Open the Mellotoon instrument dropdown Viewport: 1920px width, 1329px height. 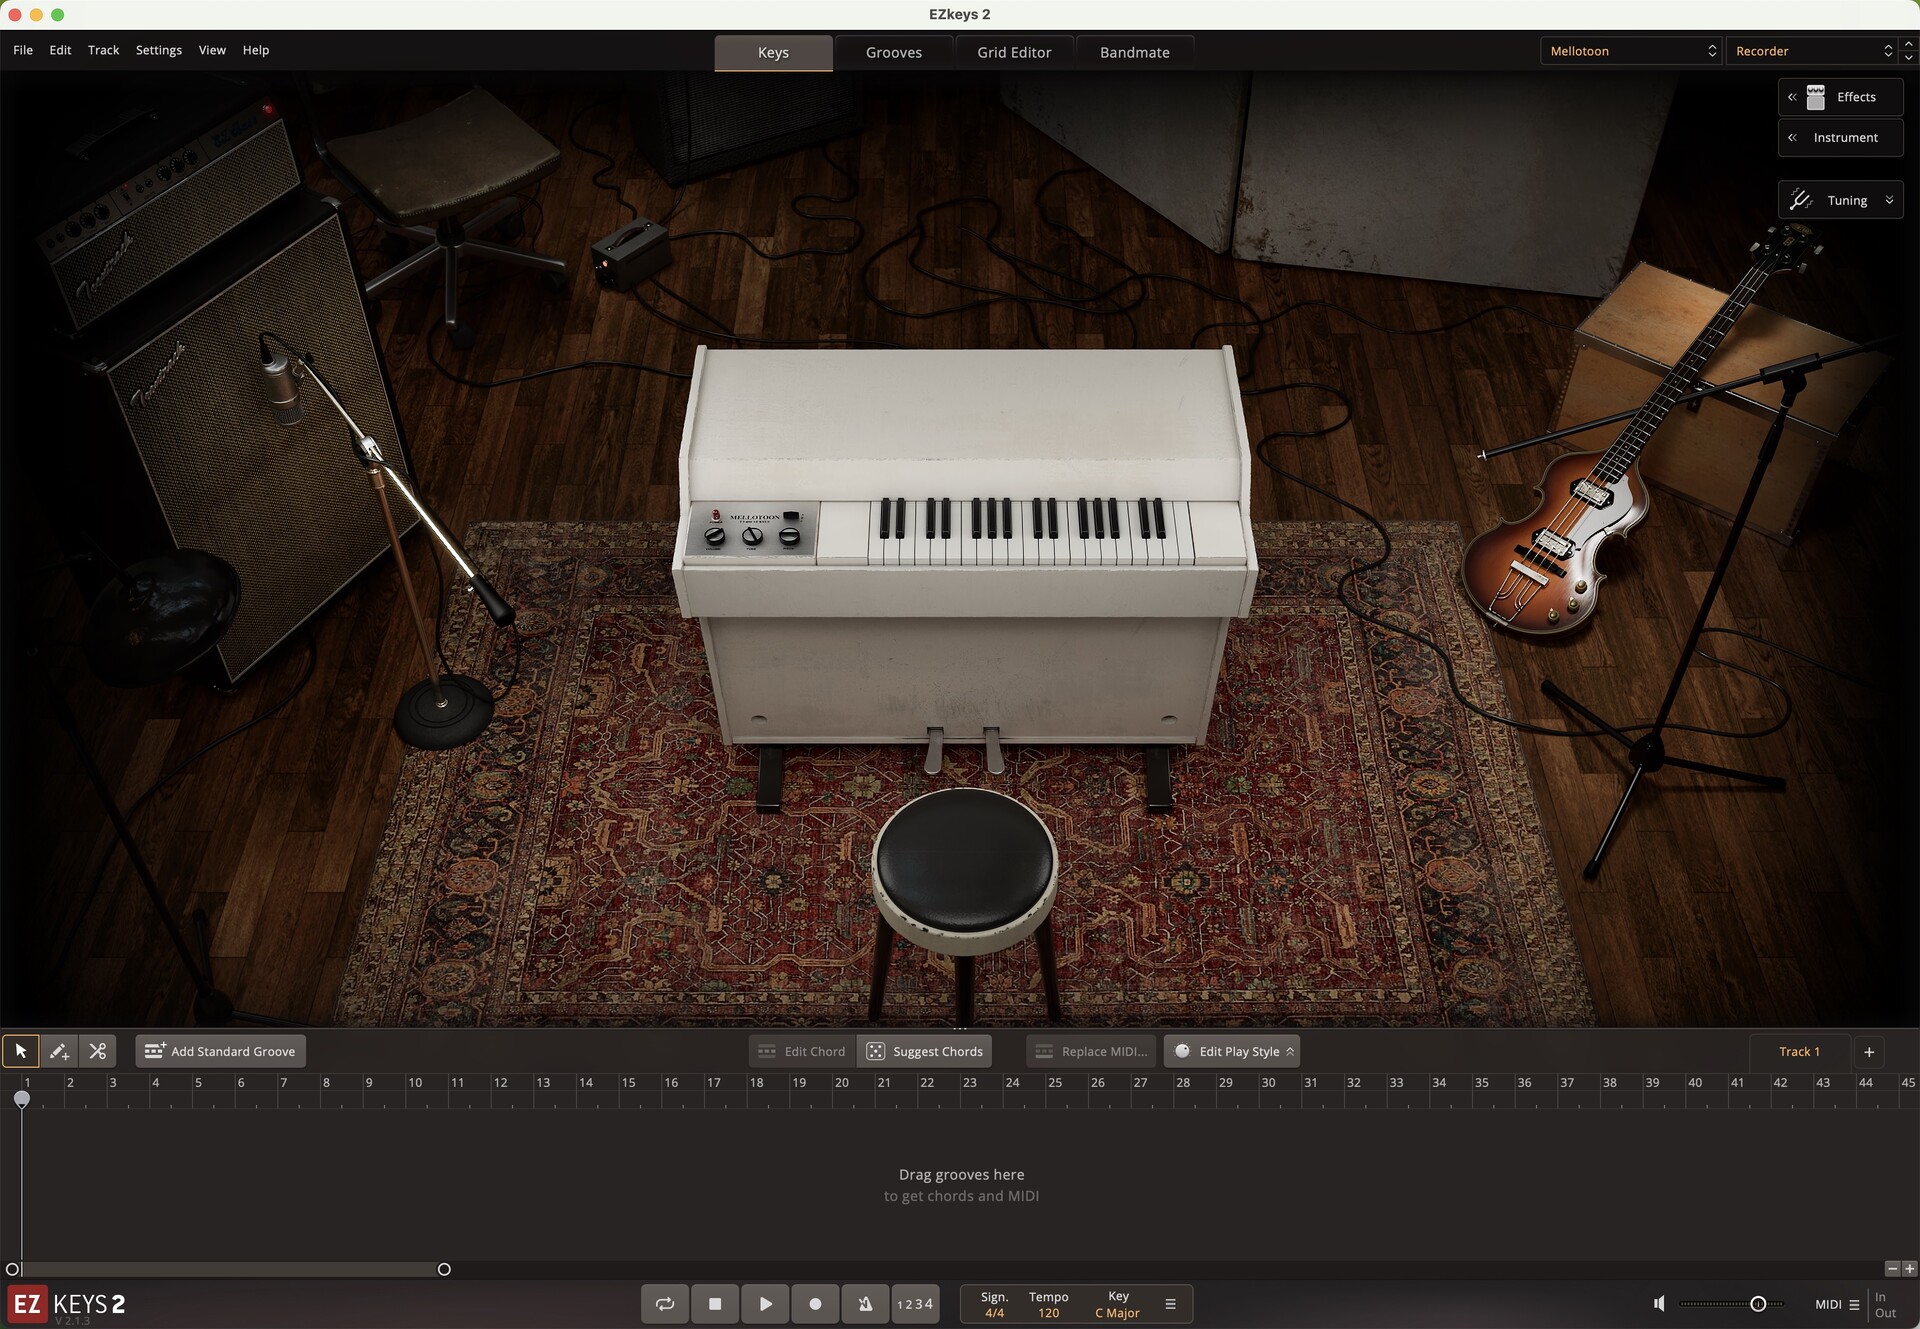1631,51
